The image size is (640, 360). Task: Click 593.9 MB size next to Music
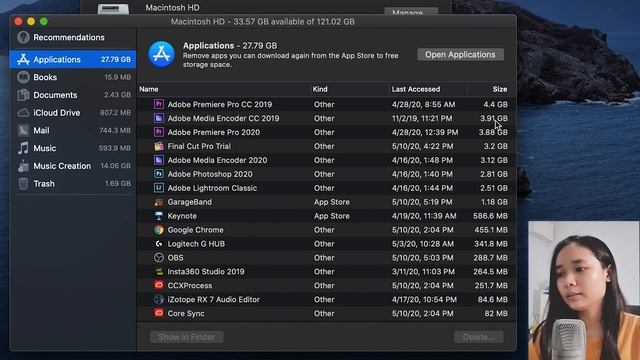pos(115,148)
